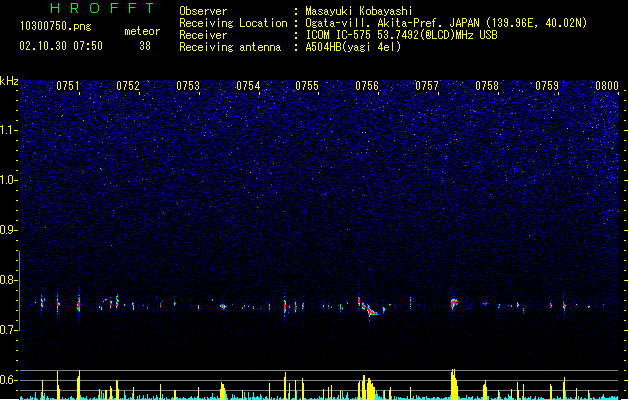This screenshot has width=629, height=400.
Task: Click the 0755 time marker
Action: pyautogui.click(x=307, y=86)
